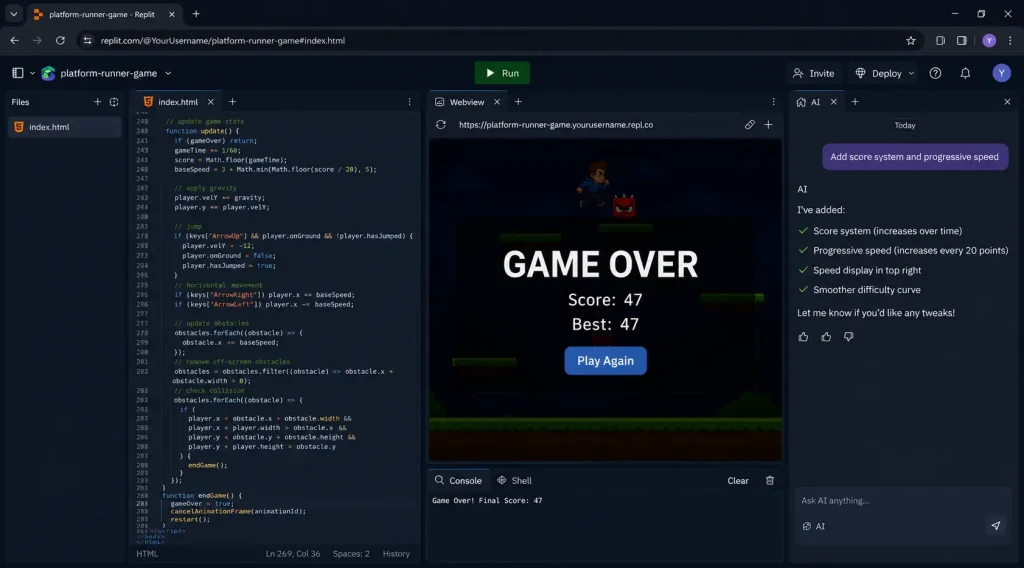Open the Files panel options icon
Screen dimensions: 1024x568
114,102
